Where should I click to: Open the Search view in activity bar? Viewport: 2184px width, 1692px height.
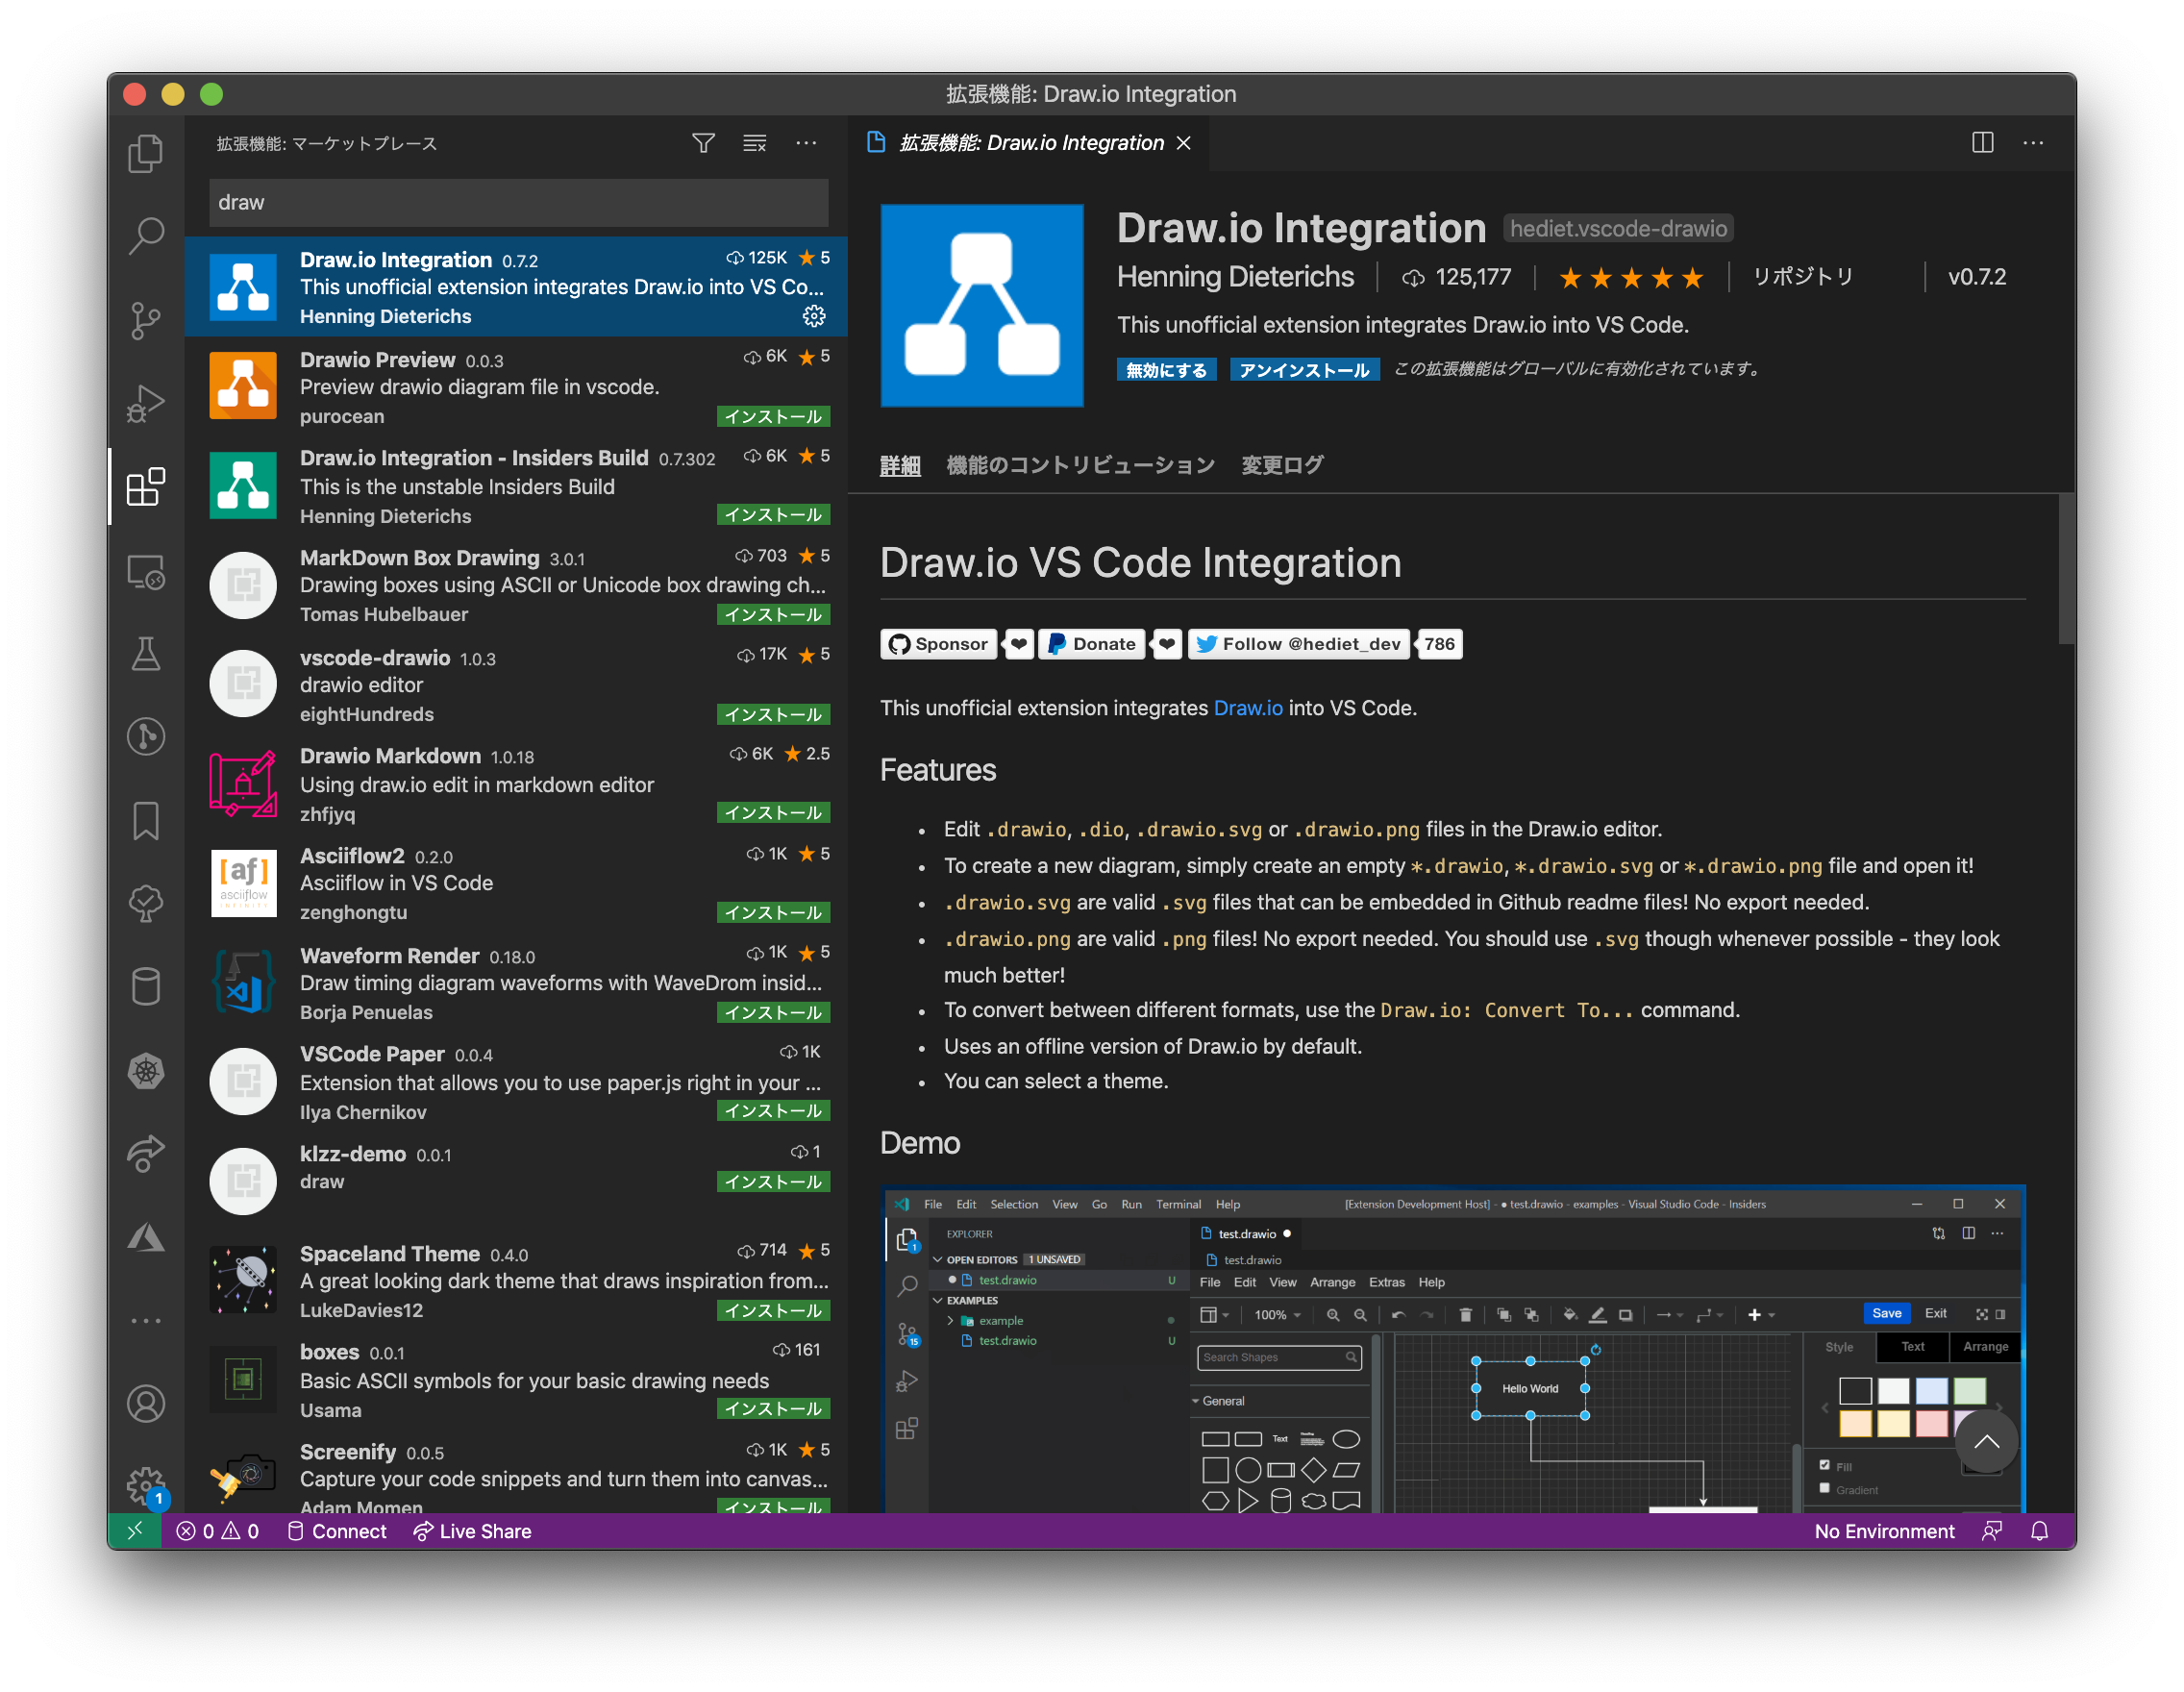click(146, 237)
